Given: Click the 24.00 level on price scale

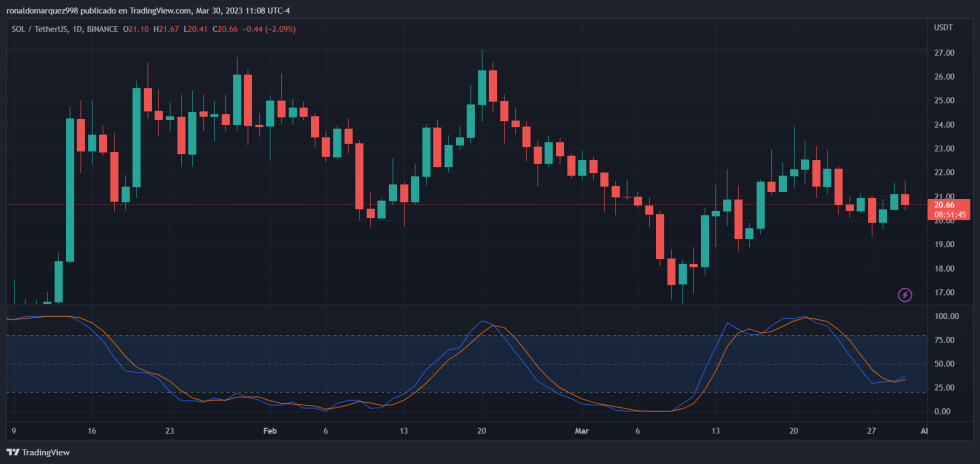Looking at the screenshot, I should [x=944, y=125].
